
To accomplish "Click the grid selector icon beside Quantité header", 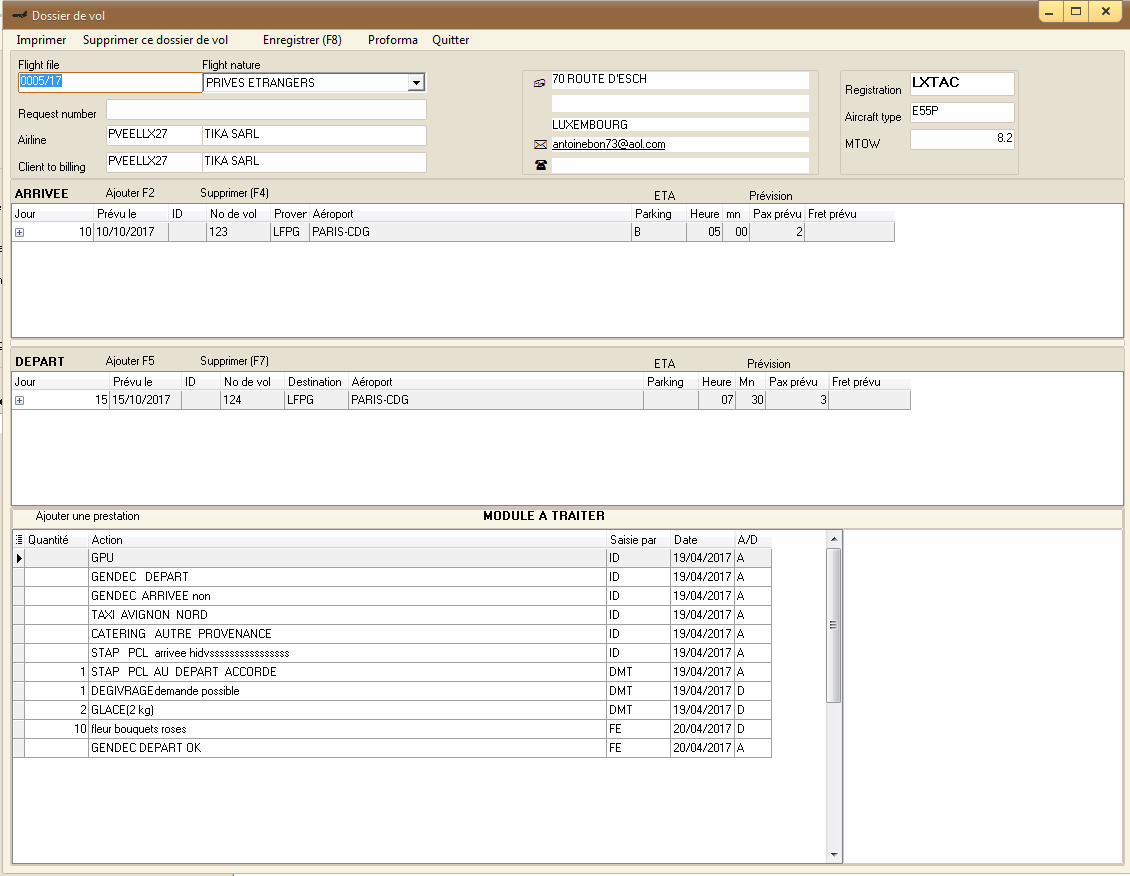I will pos(19,540).
